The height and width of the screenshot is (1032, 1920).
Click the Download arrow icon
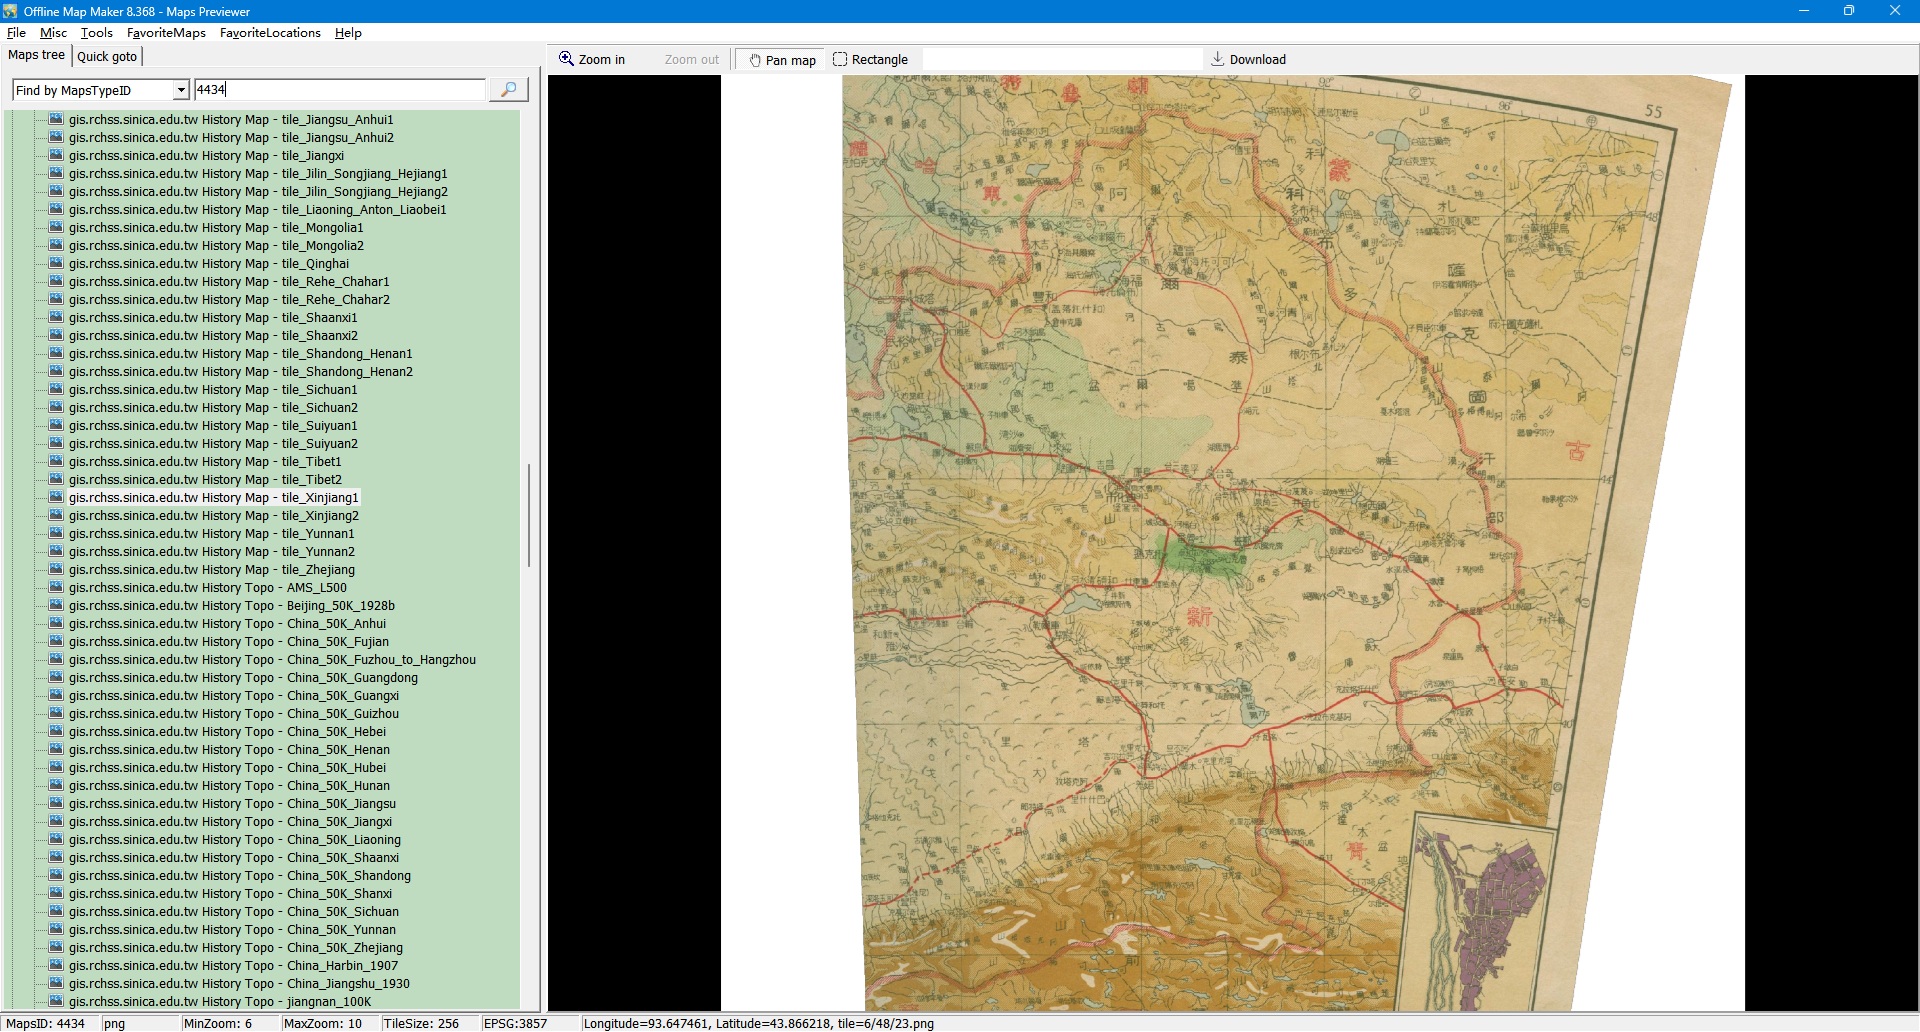click(x=1217, y=59)
